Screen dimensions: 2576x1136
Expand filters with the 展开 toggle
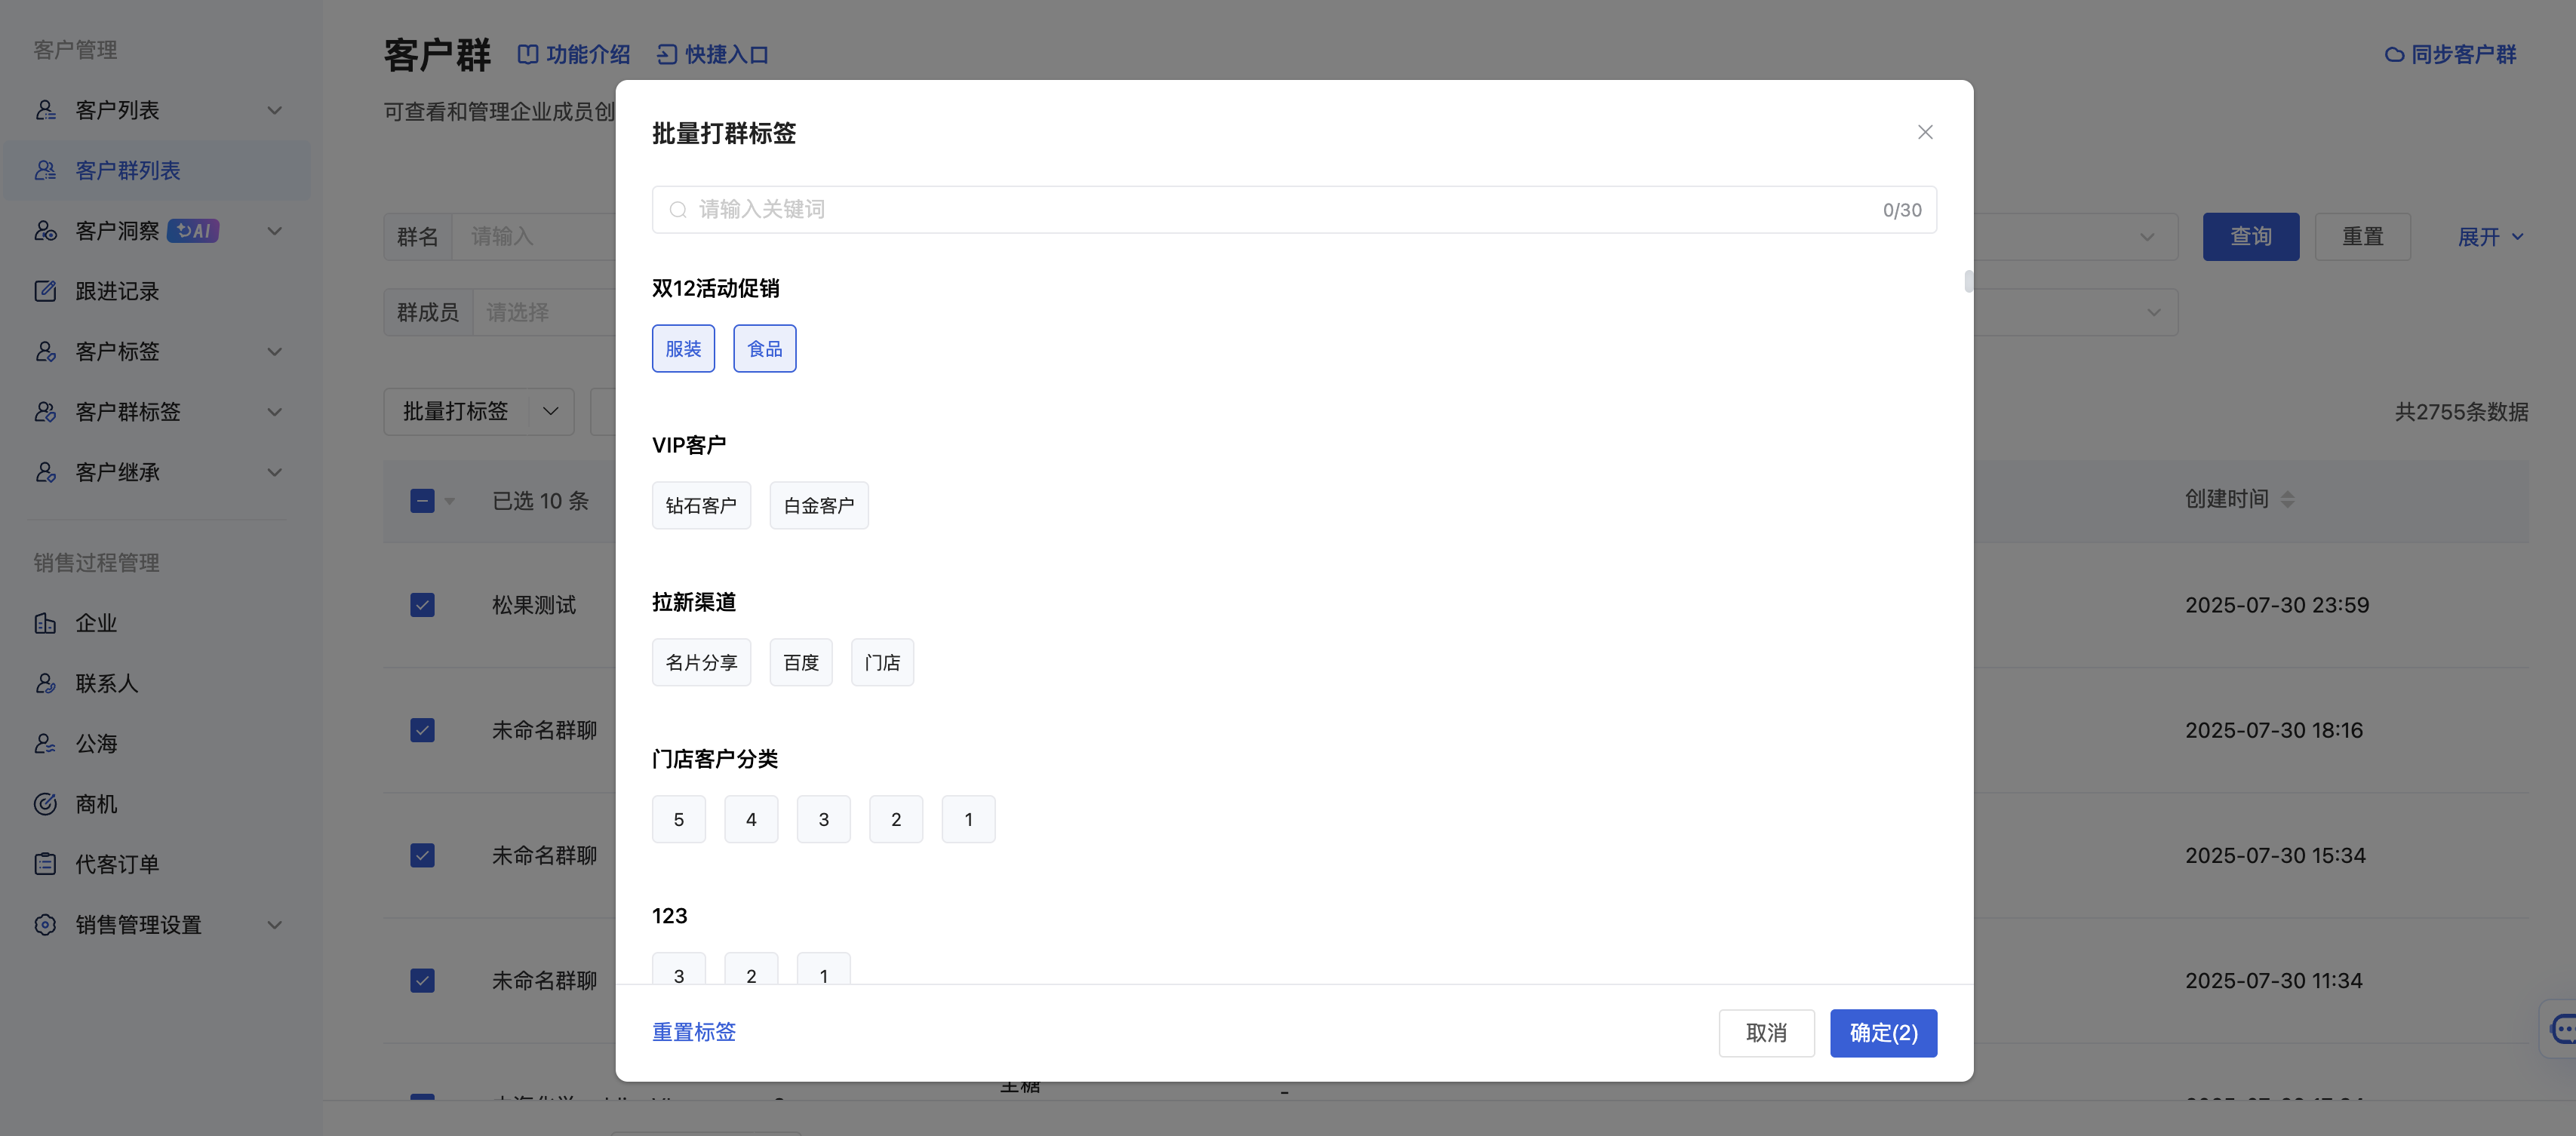2490,237
